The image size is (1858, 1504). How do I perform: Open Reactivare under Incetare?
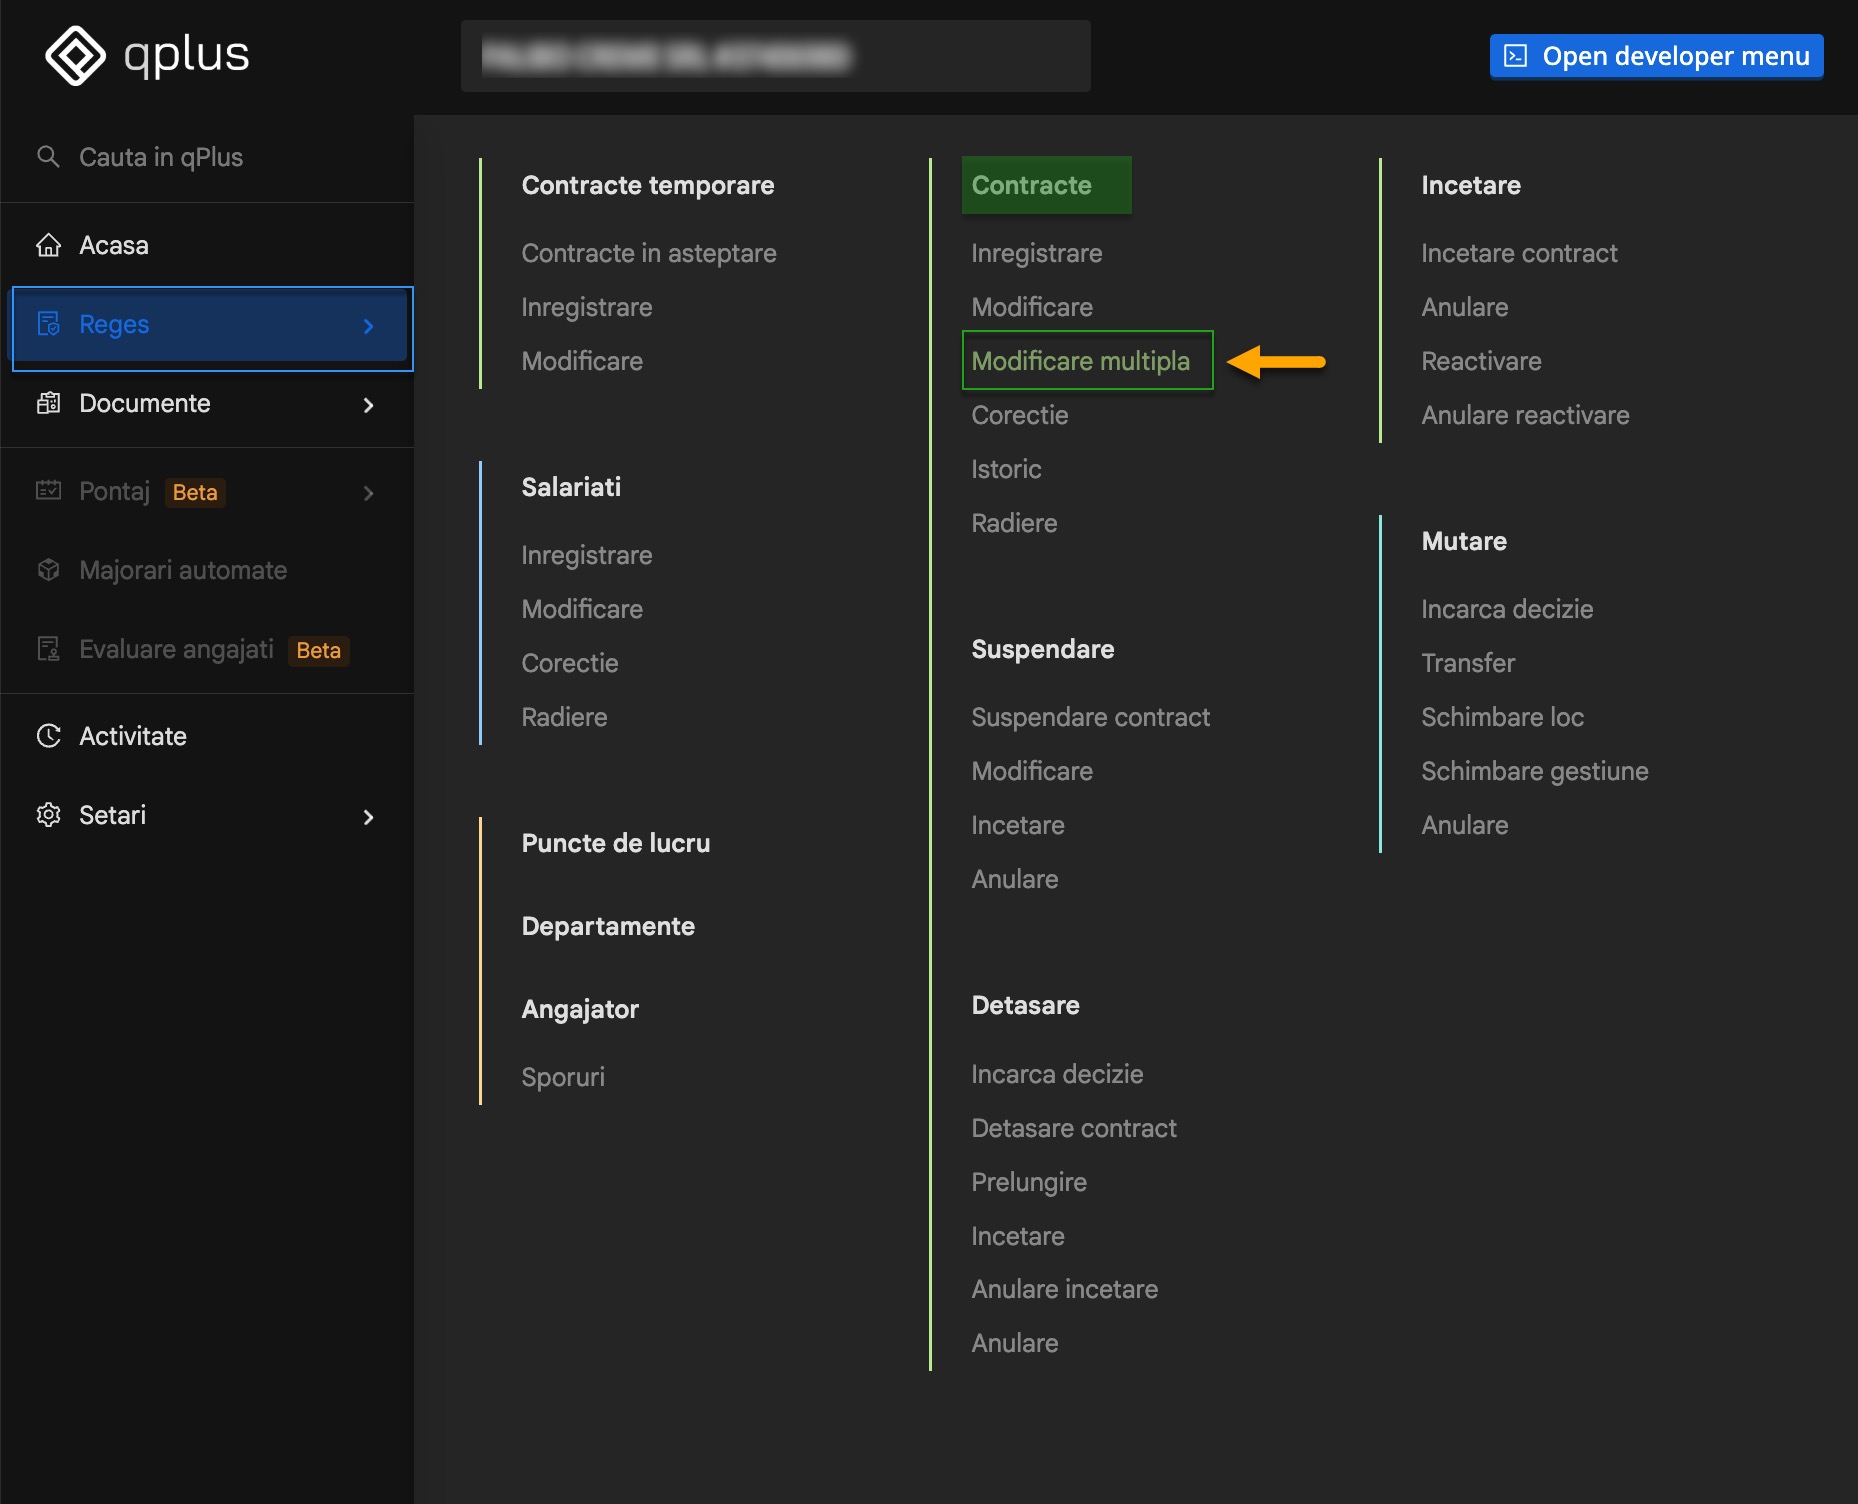(1481, 361)
